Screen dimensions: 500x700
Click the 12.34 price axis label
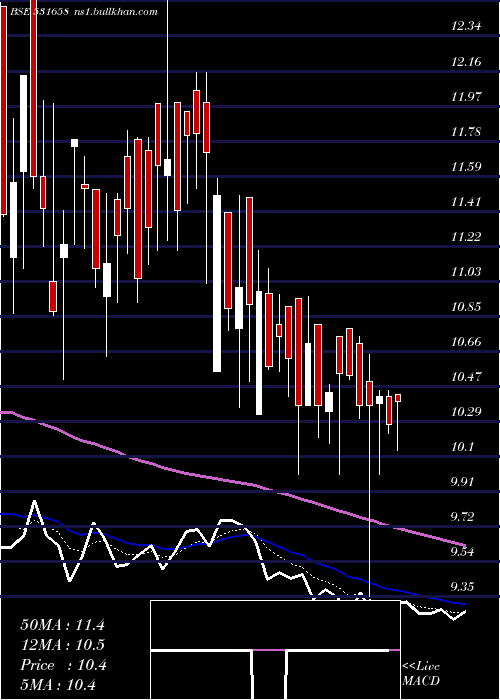click(x=466, y=26)
